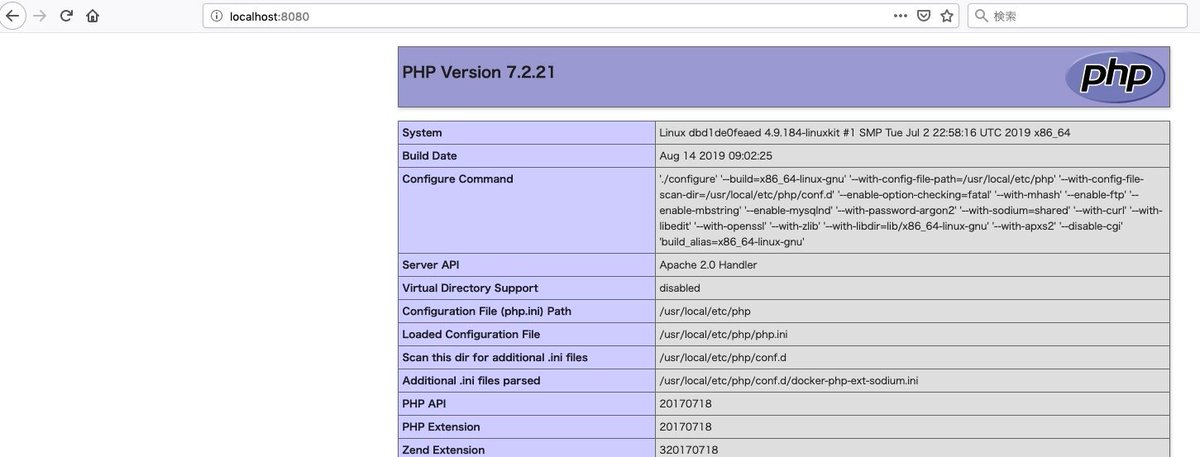
Task: Select the PHP Extension value 20170718
Action: 686,426
